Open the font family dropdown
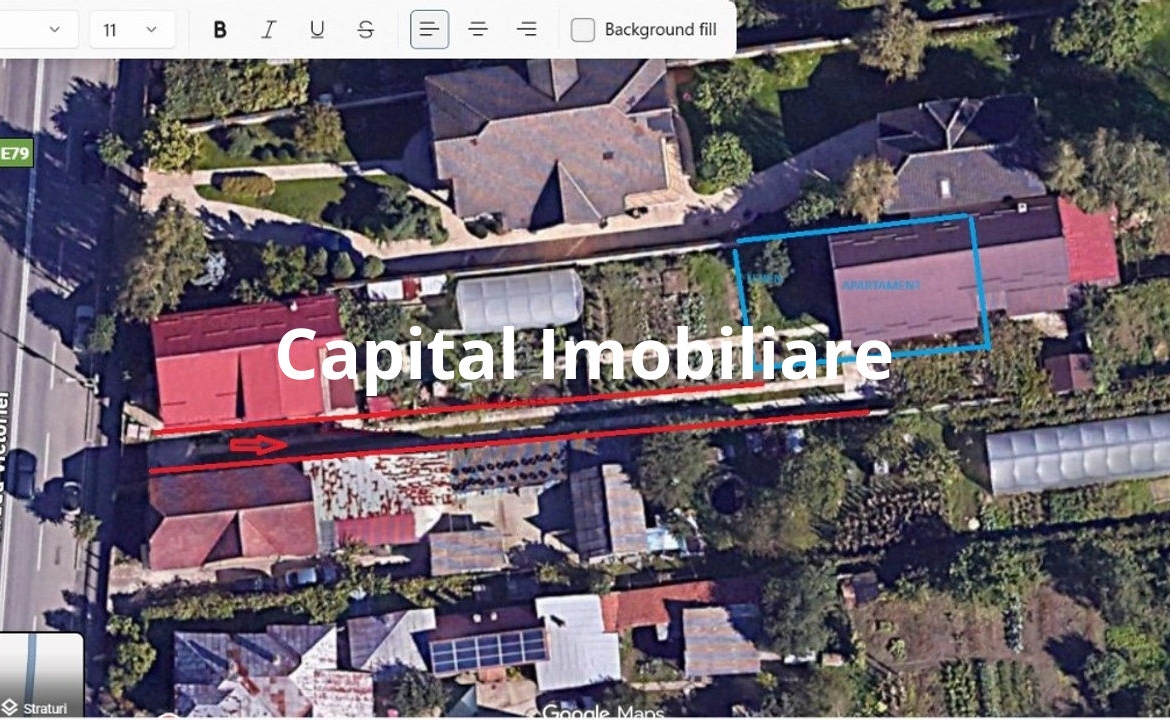Screen dimensions: 1170x720 click(40, 30)
